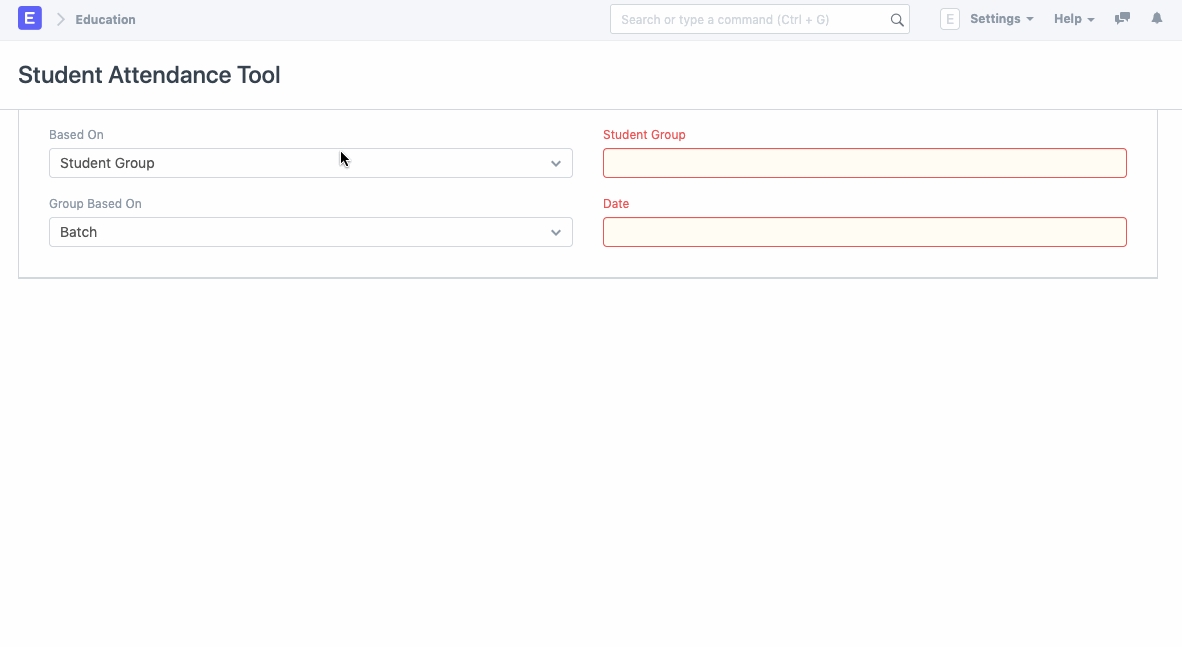Click the Group Based On label
The image size is (1182, 647).
[x=95, y=204]
